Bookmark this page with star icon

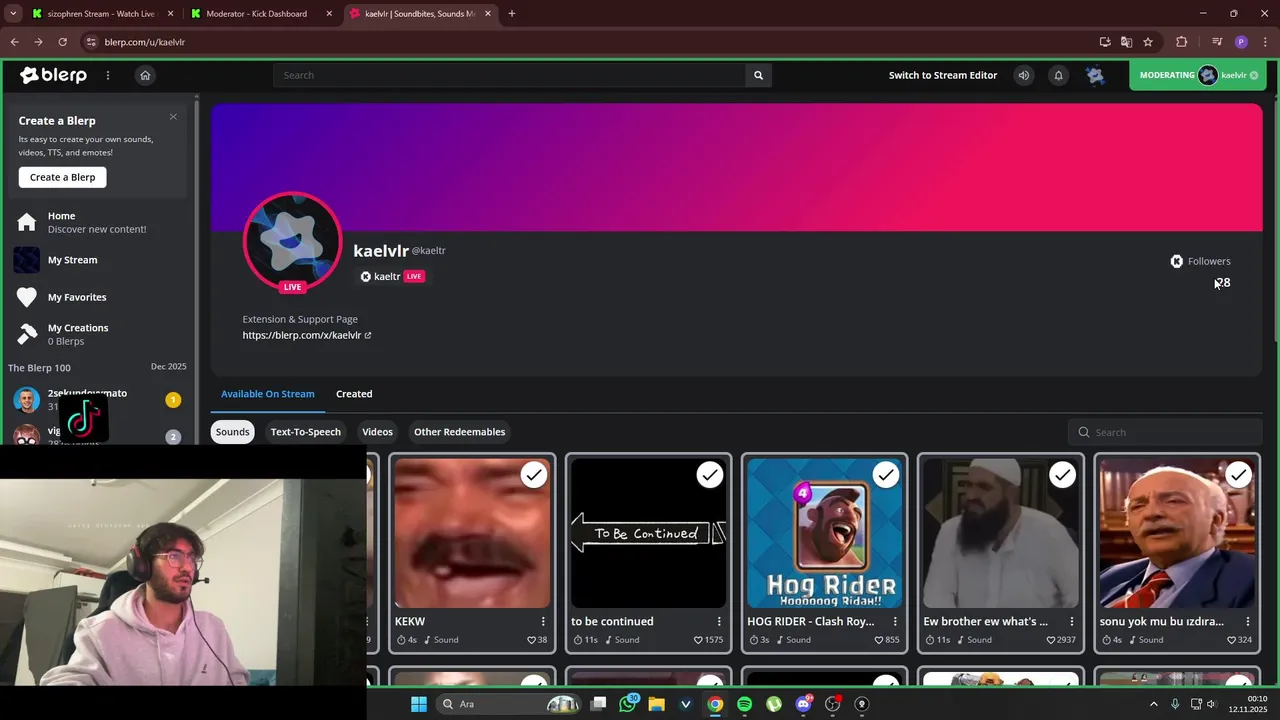coord(1148,42)
